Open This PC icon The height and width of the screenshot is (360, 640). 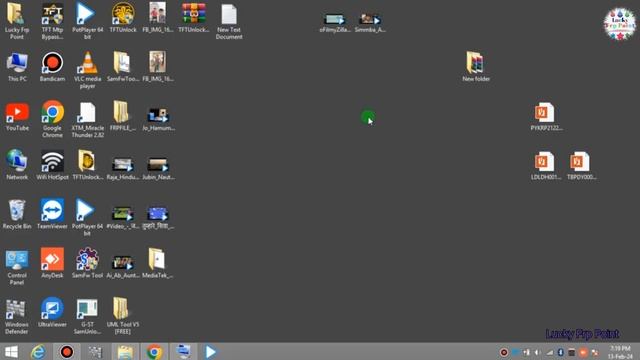[x=17, y=67]
